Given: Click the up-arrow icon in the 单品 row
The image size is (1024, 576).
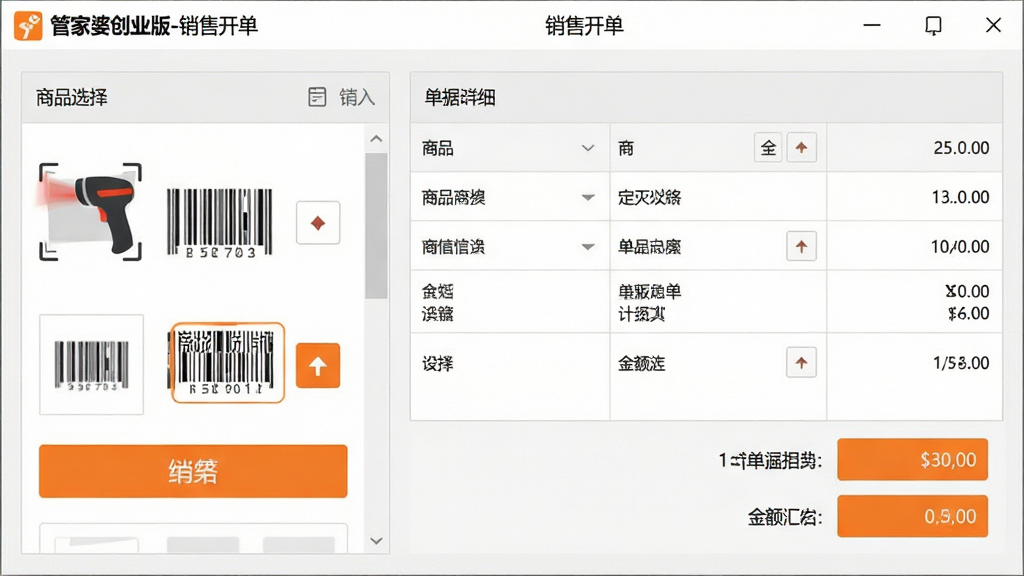Looking at the screenshot, I should coord(801,246).
